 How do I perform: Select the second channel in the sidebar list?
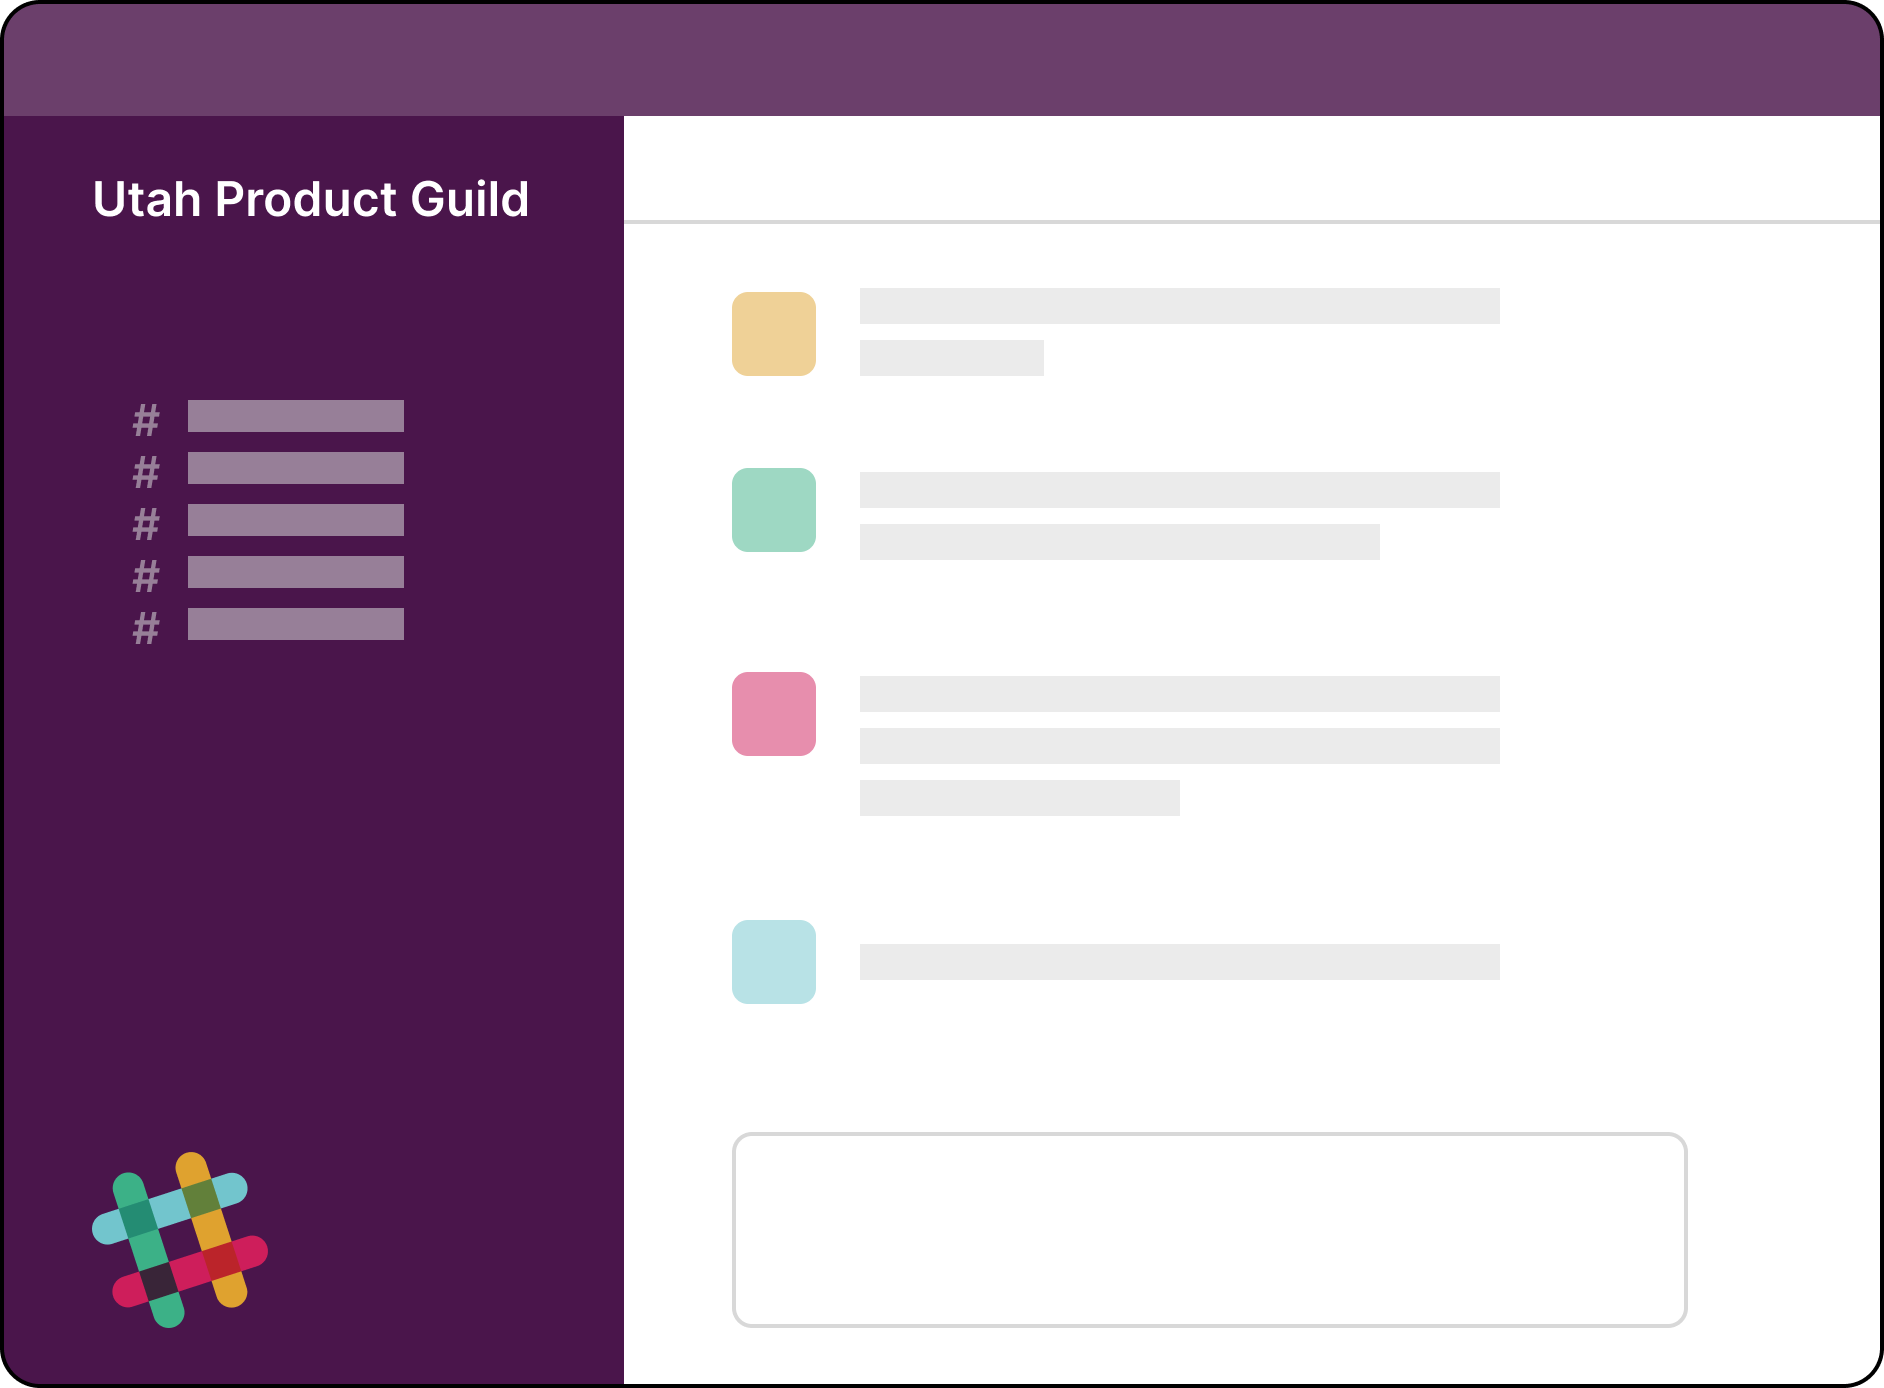click(296, 468)
